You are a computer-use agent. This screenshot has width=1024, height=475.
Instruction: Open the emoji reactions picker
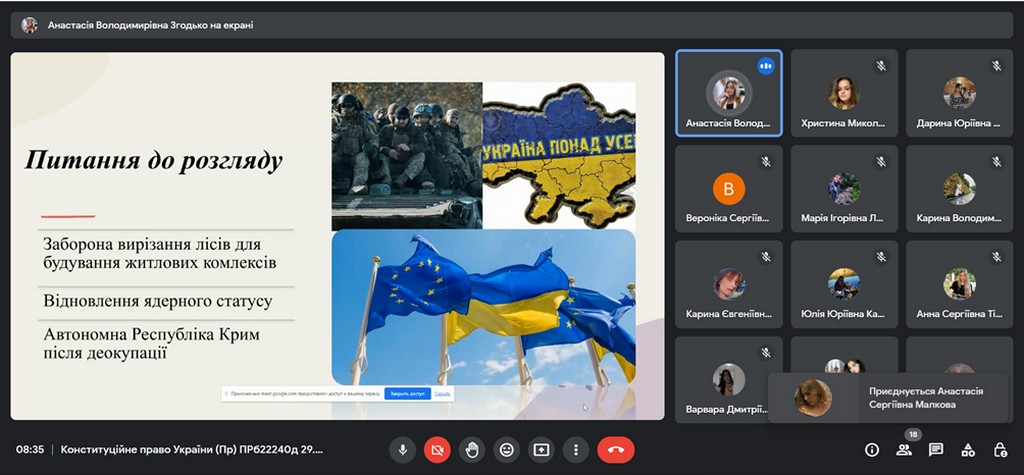coord(507,450)
